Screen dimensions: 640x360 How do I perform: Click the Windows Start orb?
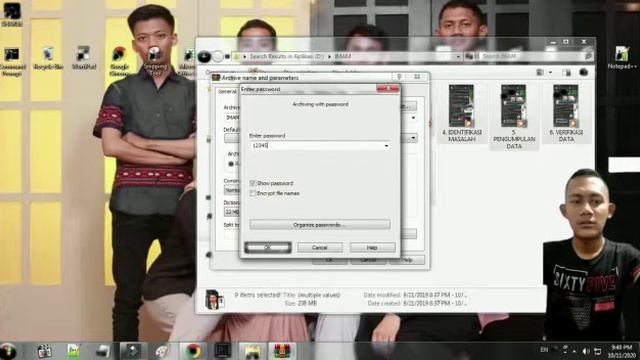click(x=8, y=351)
